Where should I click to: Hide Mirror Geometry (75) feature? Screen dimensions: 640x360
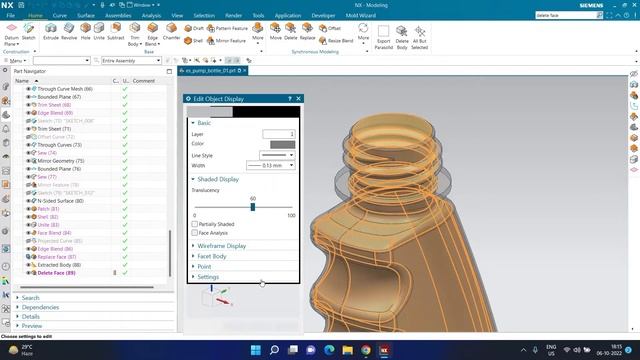click(28, 161)
